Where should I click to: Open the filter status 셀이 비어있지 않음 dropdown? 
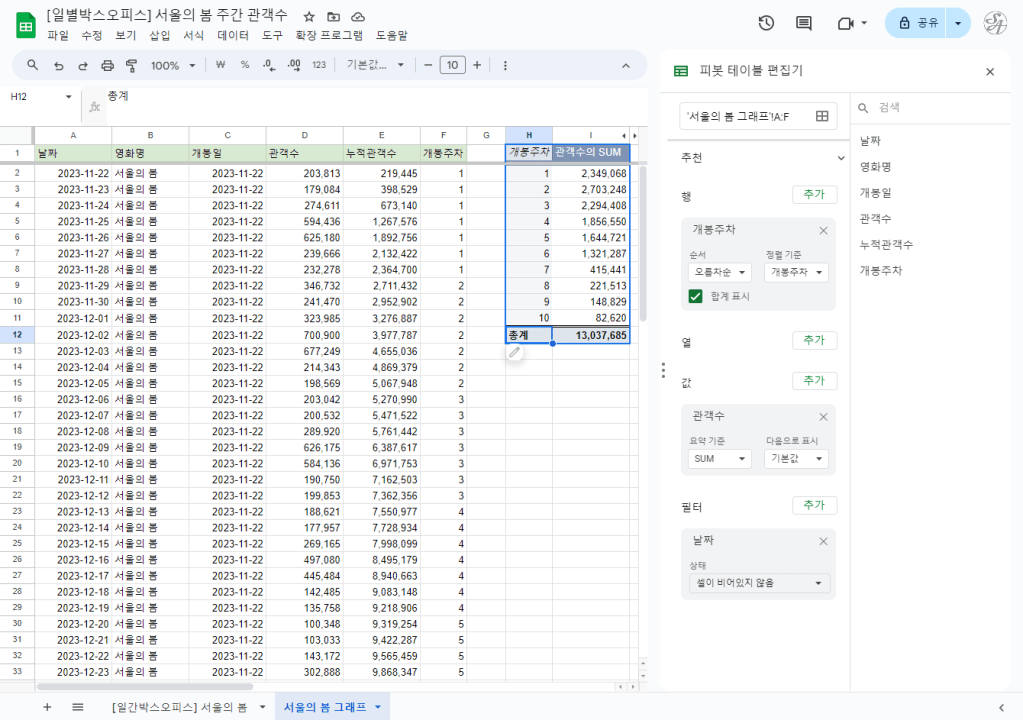(759, 583)
